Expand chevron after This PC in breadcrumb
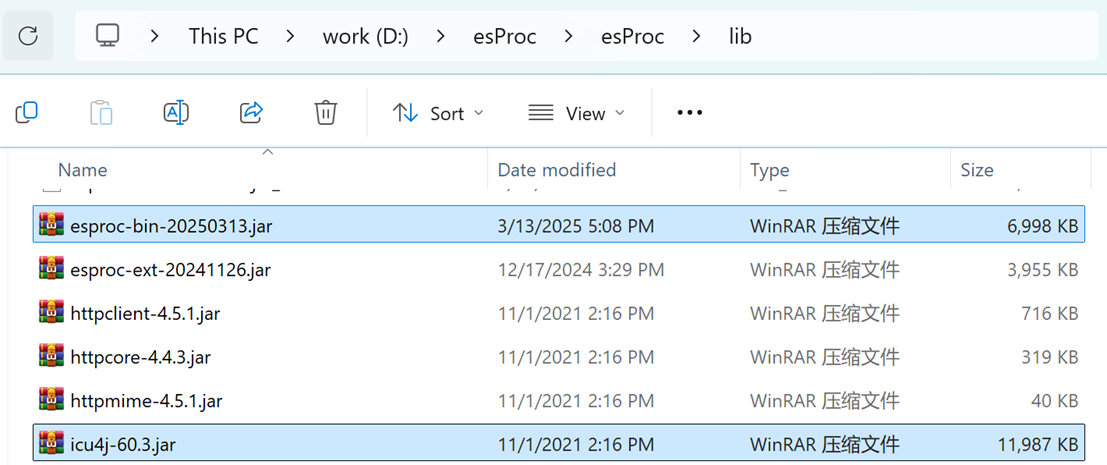Screen dimensions: 1107x465 (290, 37)
